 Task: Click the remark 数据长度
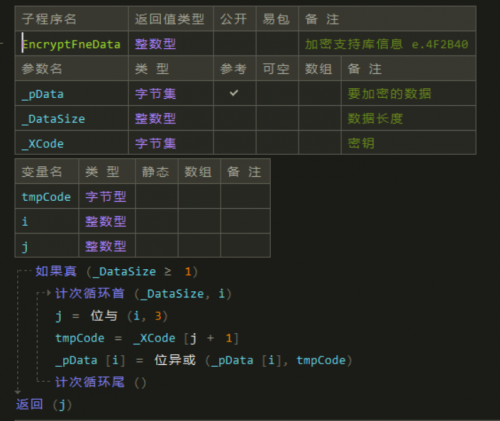375,119
